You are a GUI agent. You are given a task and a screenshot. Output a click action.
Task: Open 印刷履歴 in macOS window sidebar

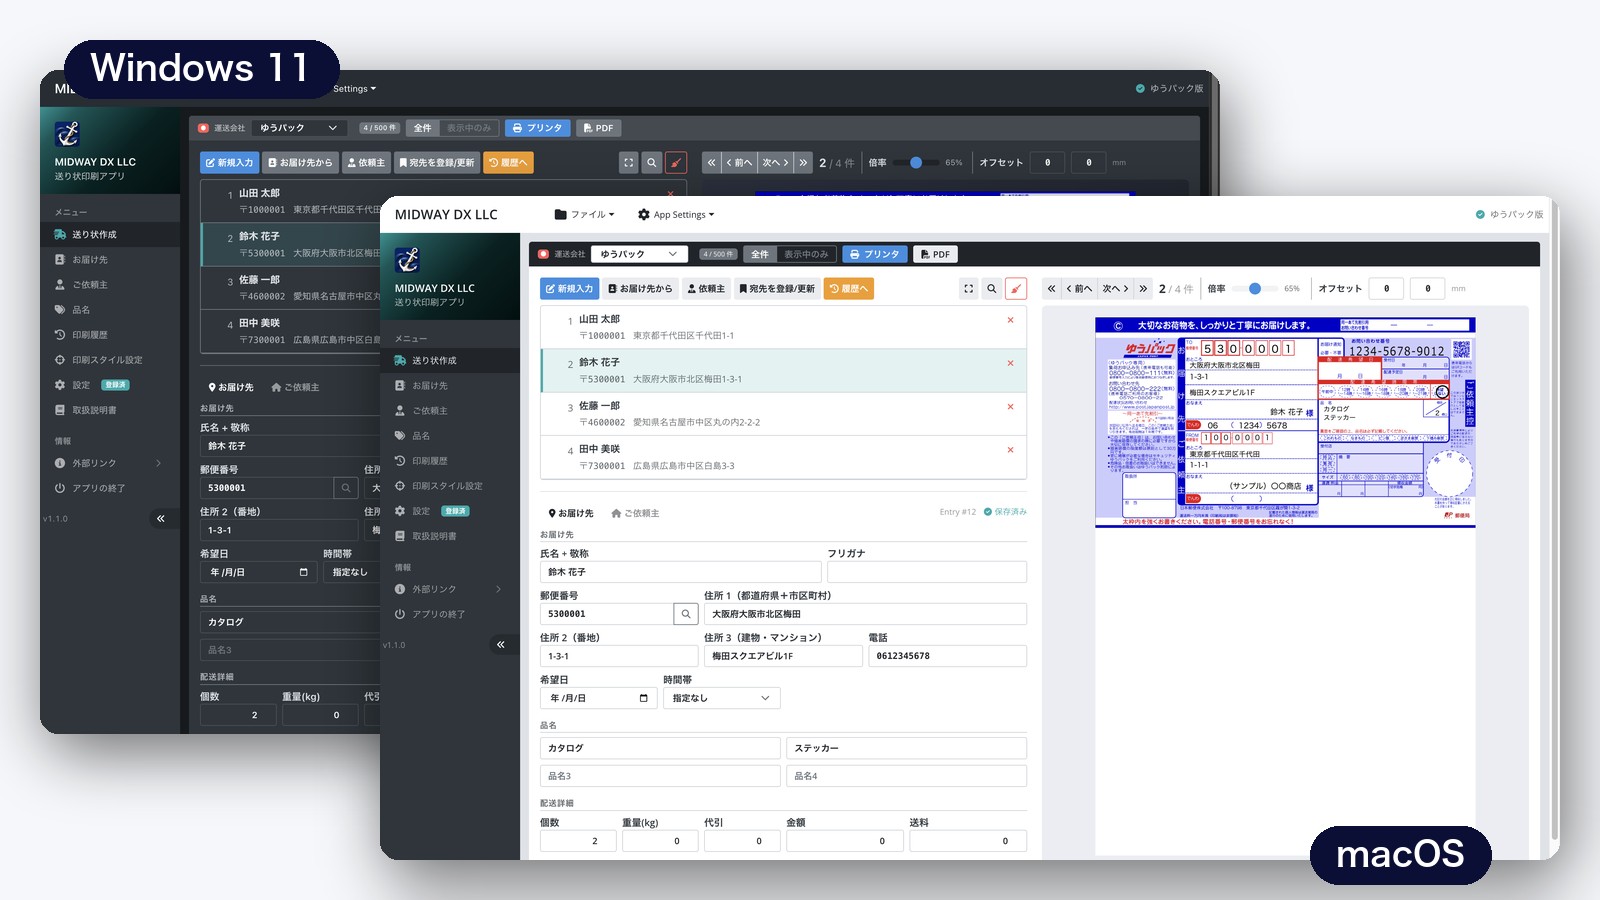click(450, 460)
